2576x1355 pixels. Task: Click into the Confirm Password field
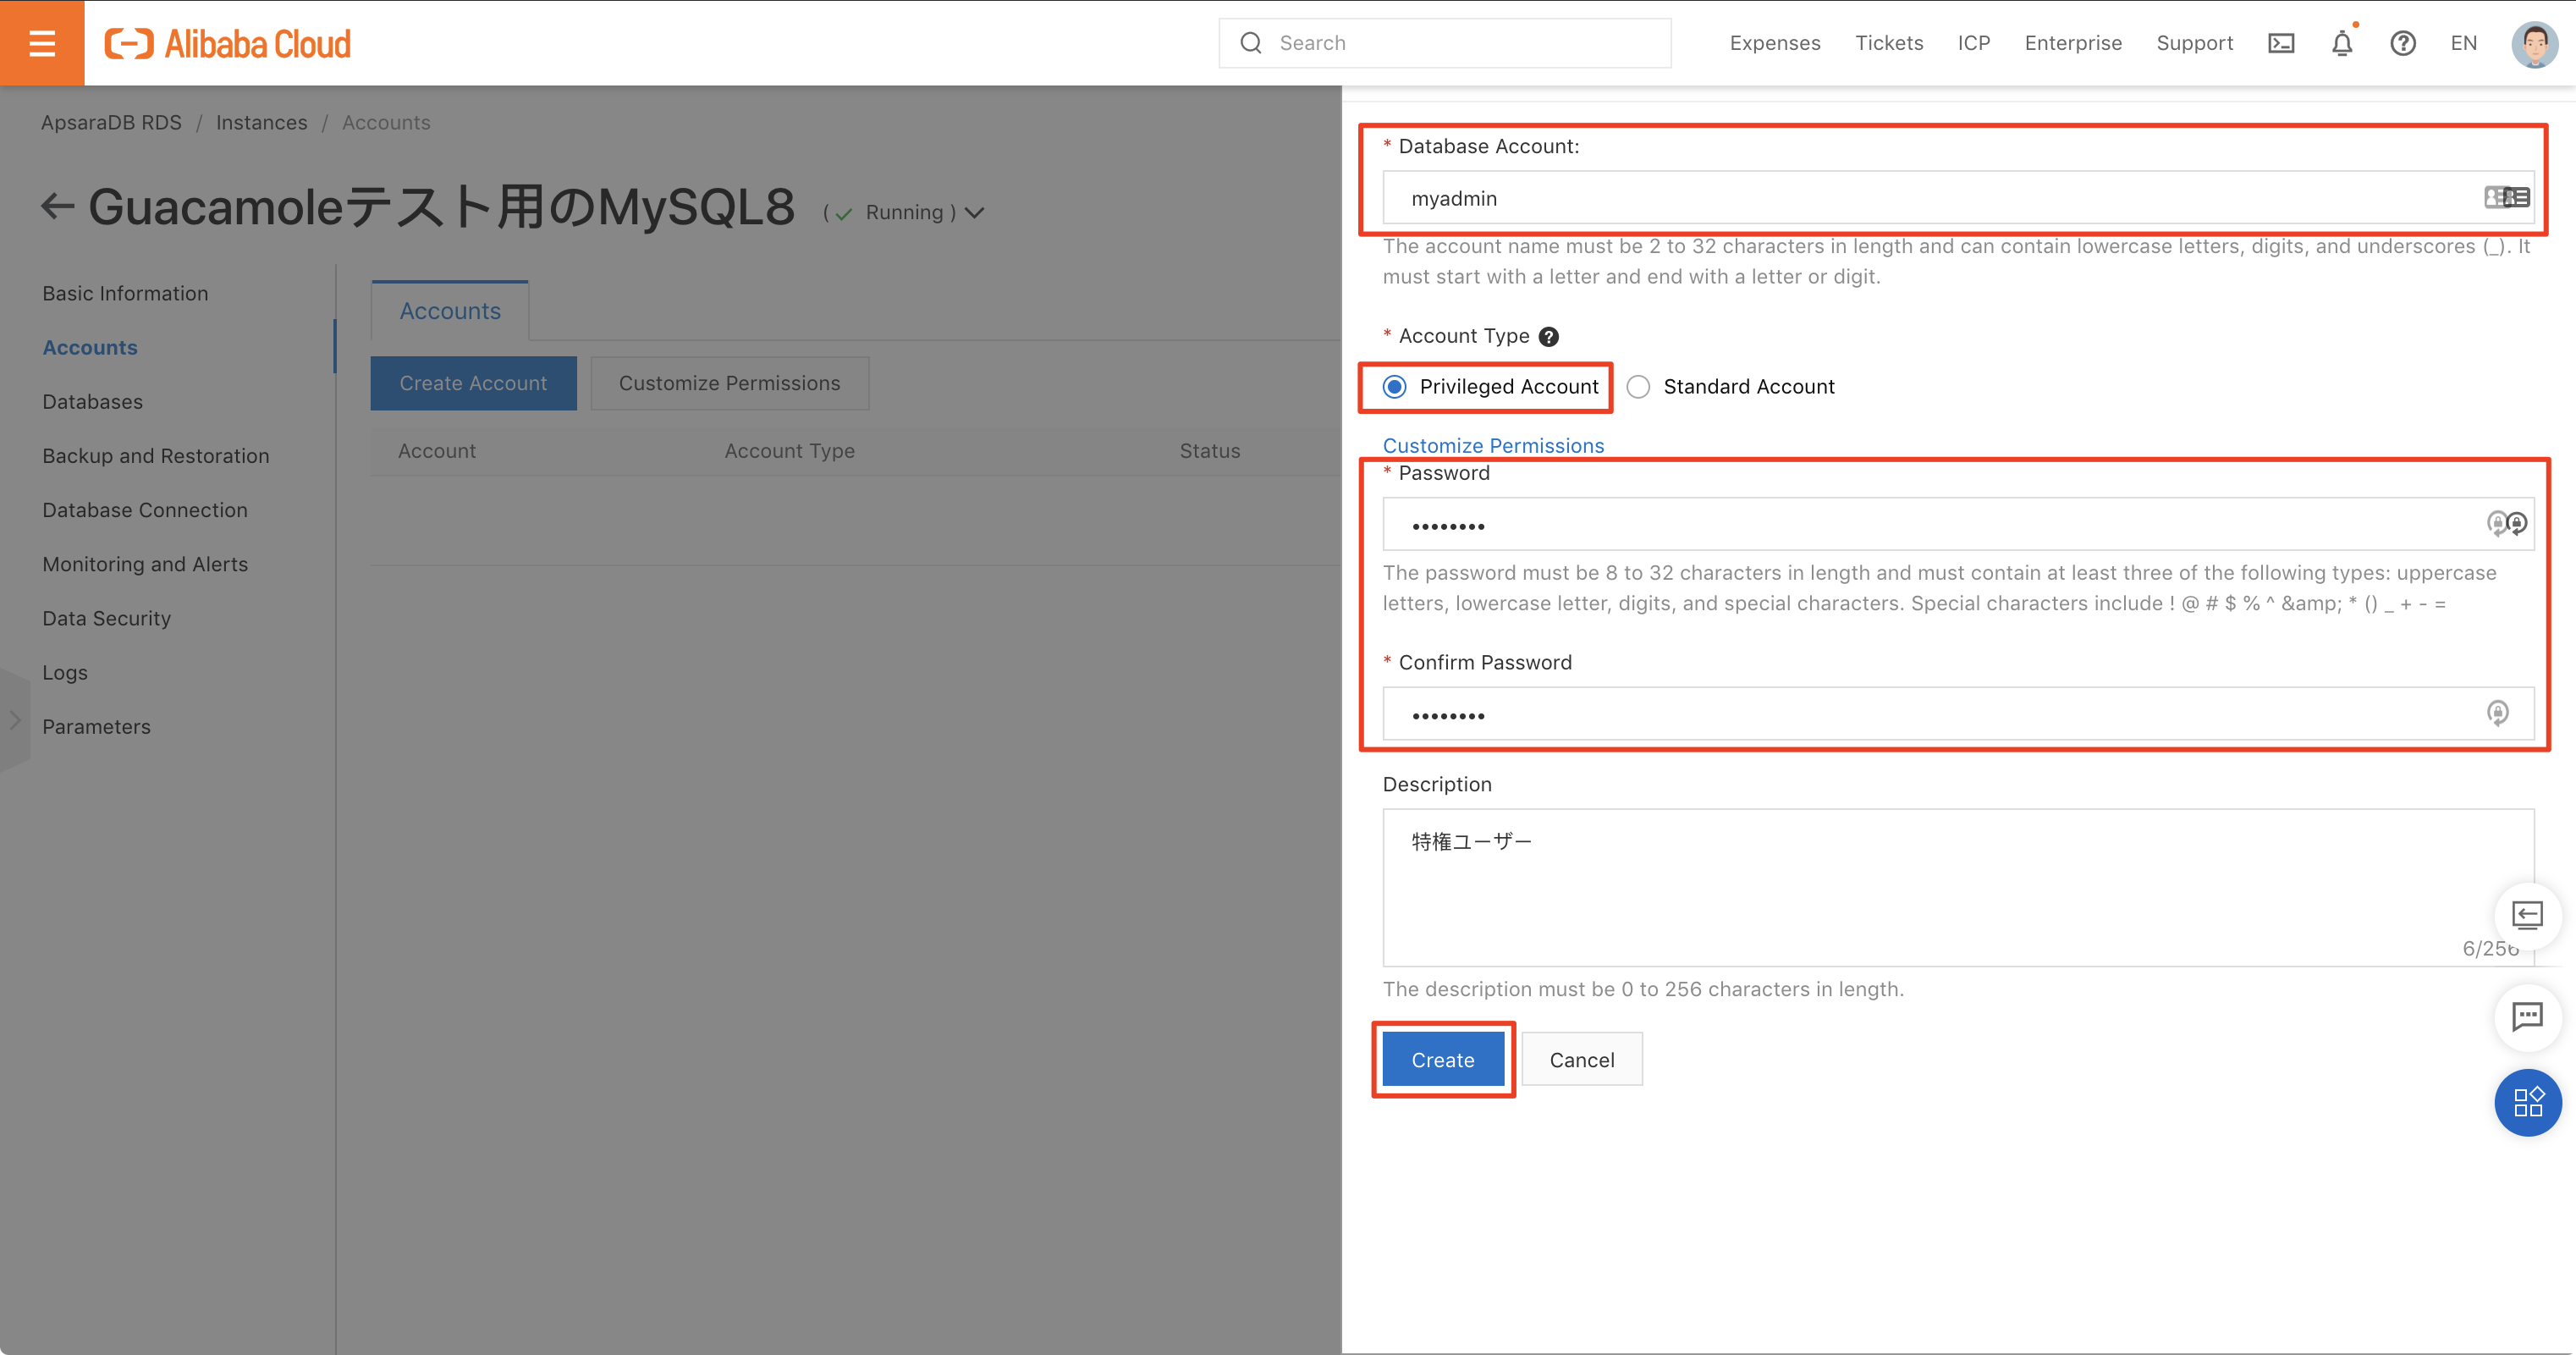pyautogui.click(x=1957, y=713)
